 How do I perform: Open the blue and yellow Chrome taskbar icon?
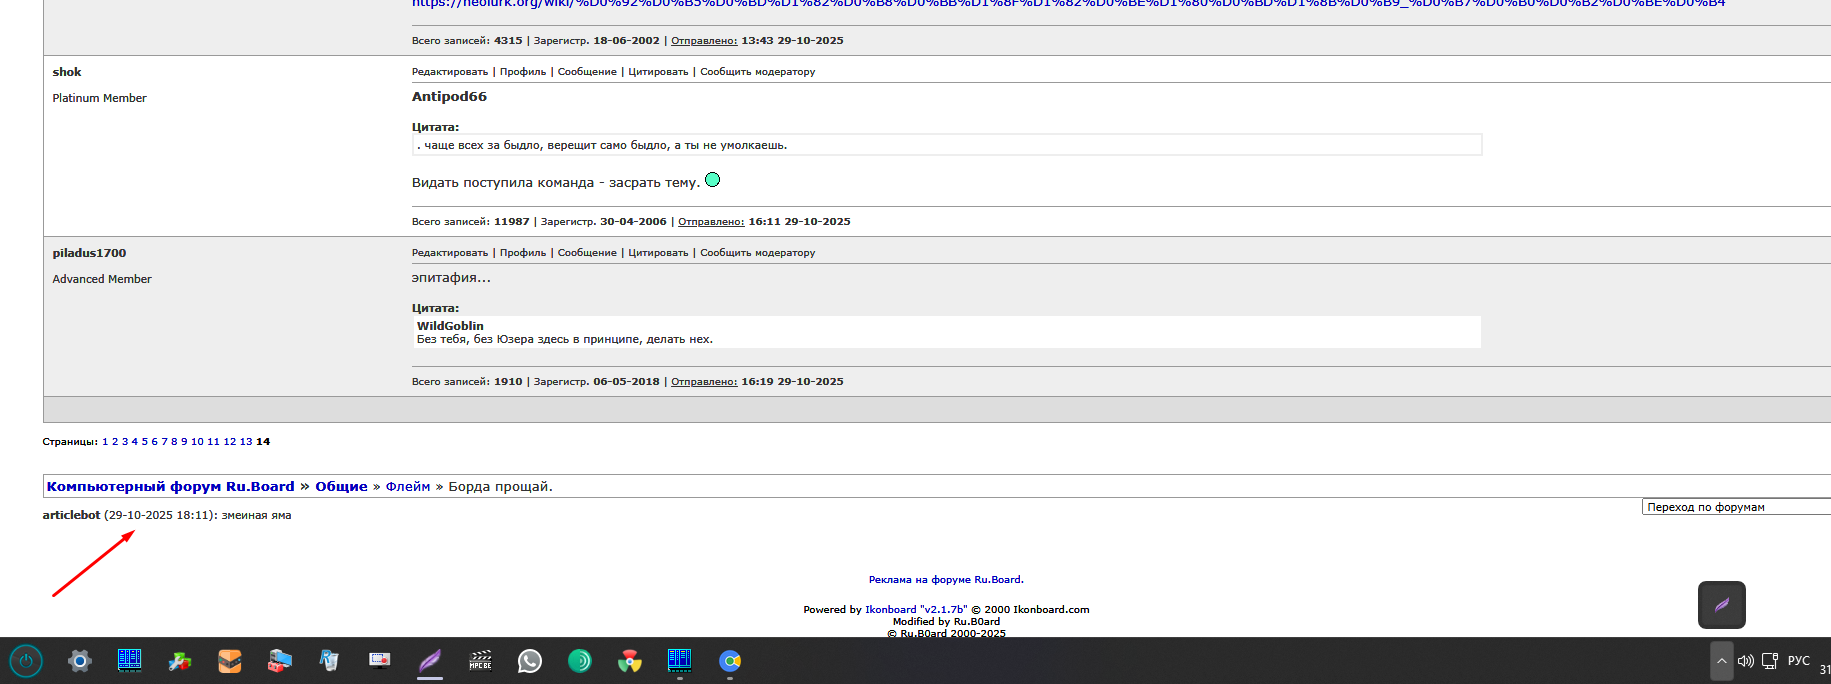point(730,661)
